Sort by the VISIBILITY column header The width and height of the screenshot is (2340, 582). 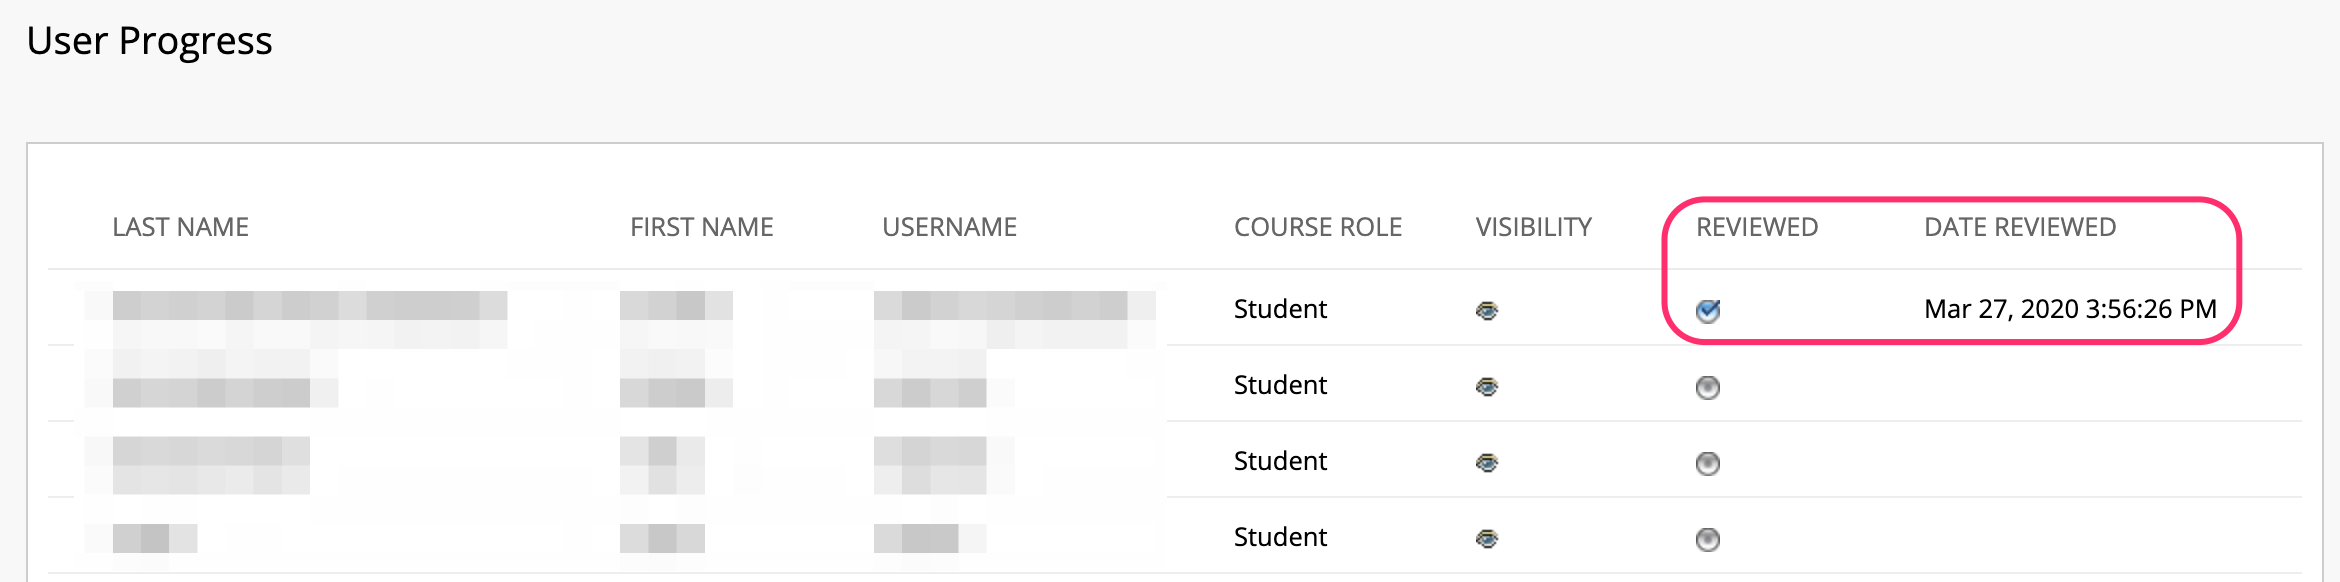pos(1534,227)
